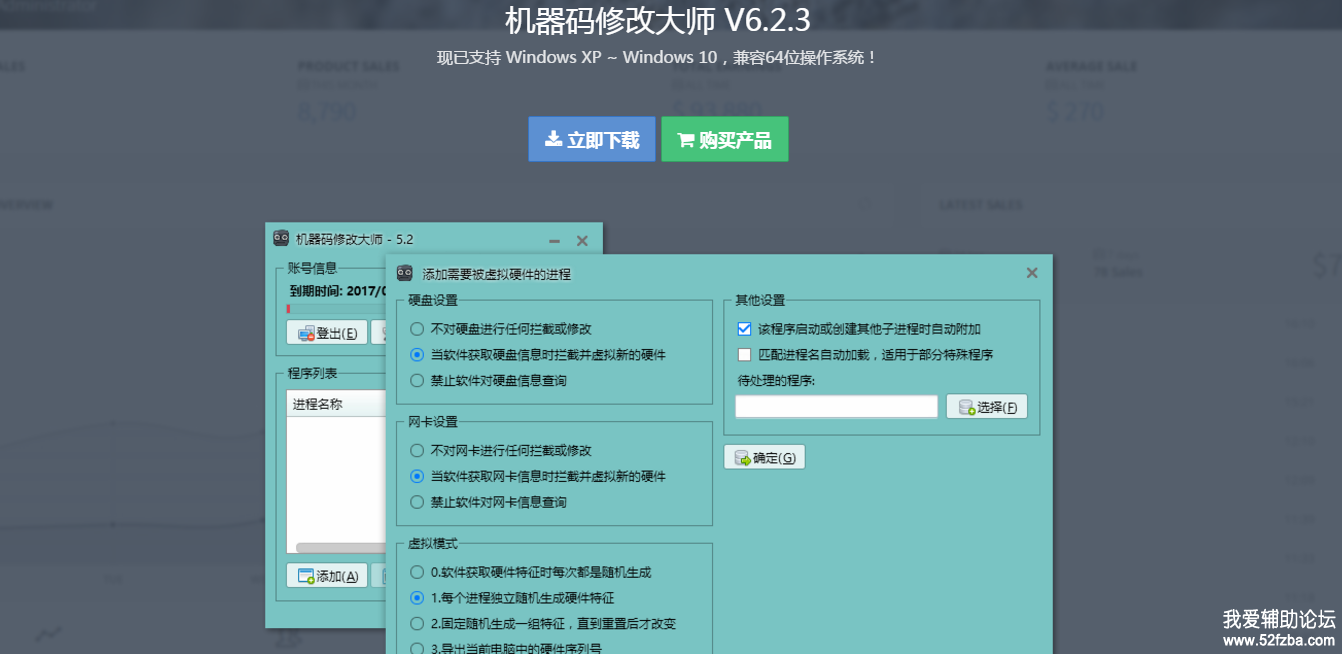Click the window title 机器码修改大师 - 5.2

(x=355, y=240)
